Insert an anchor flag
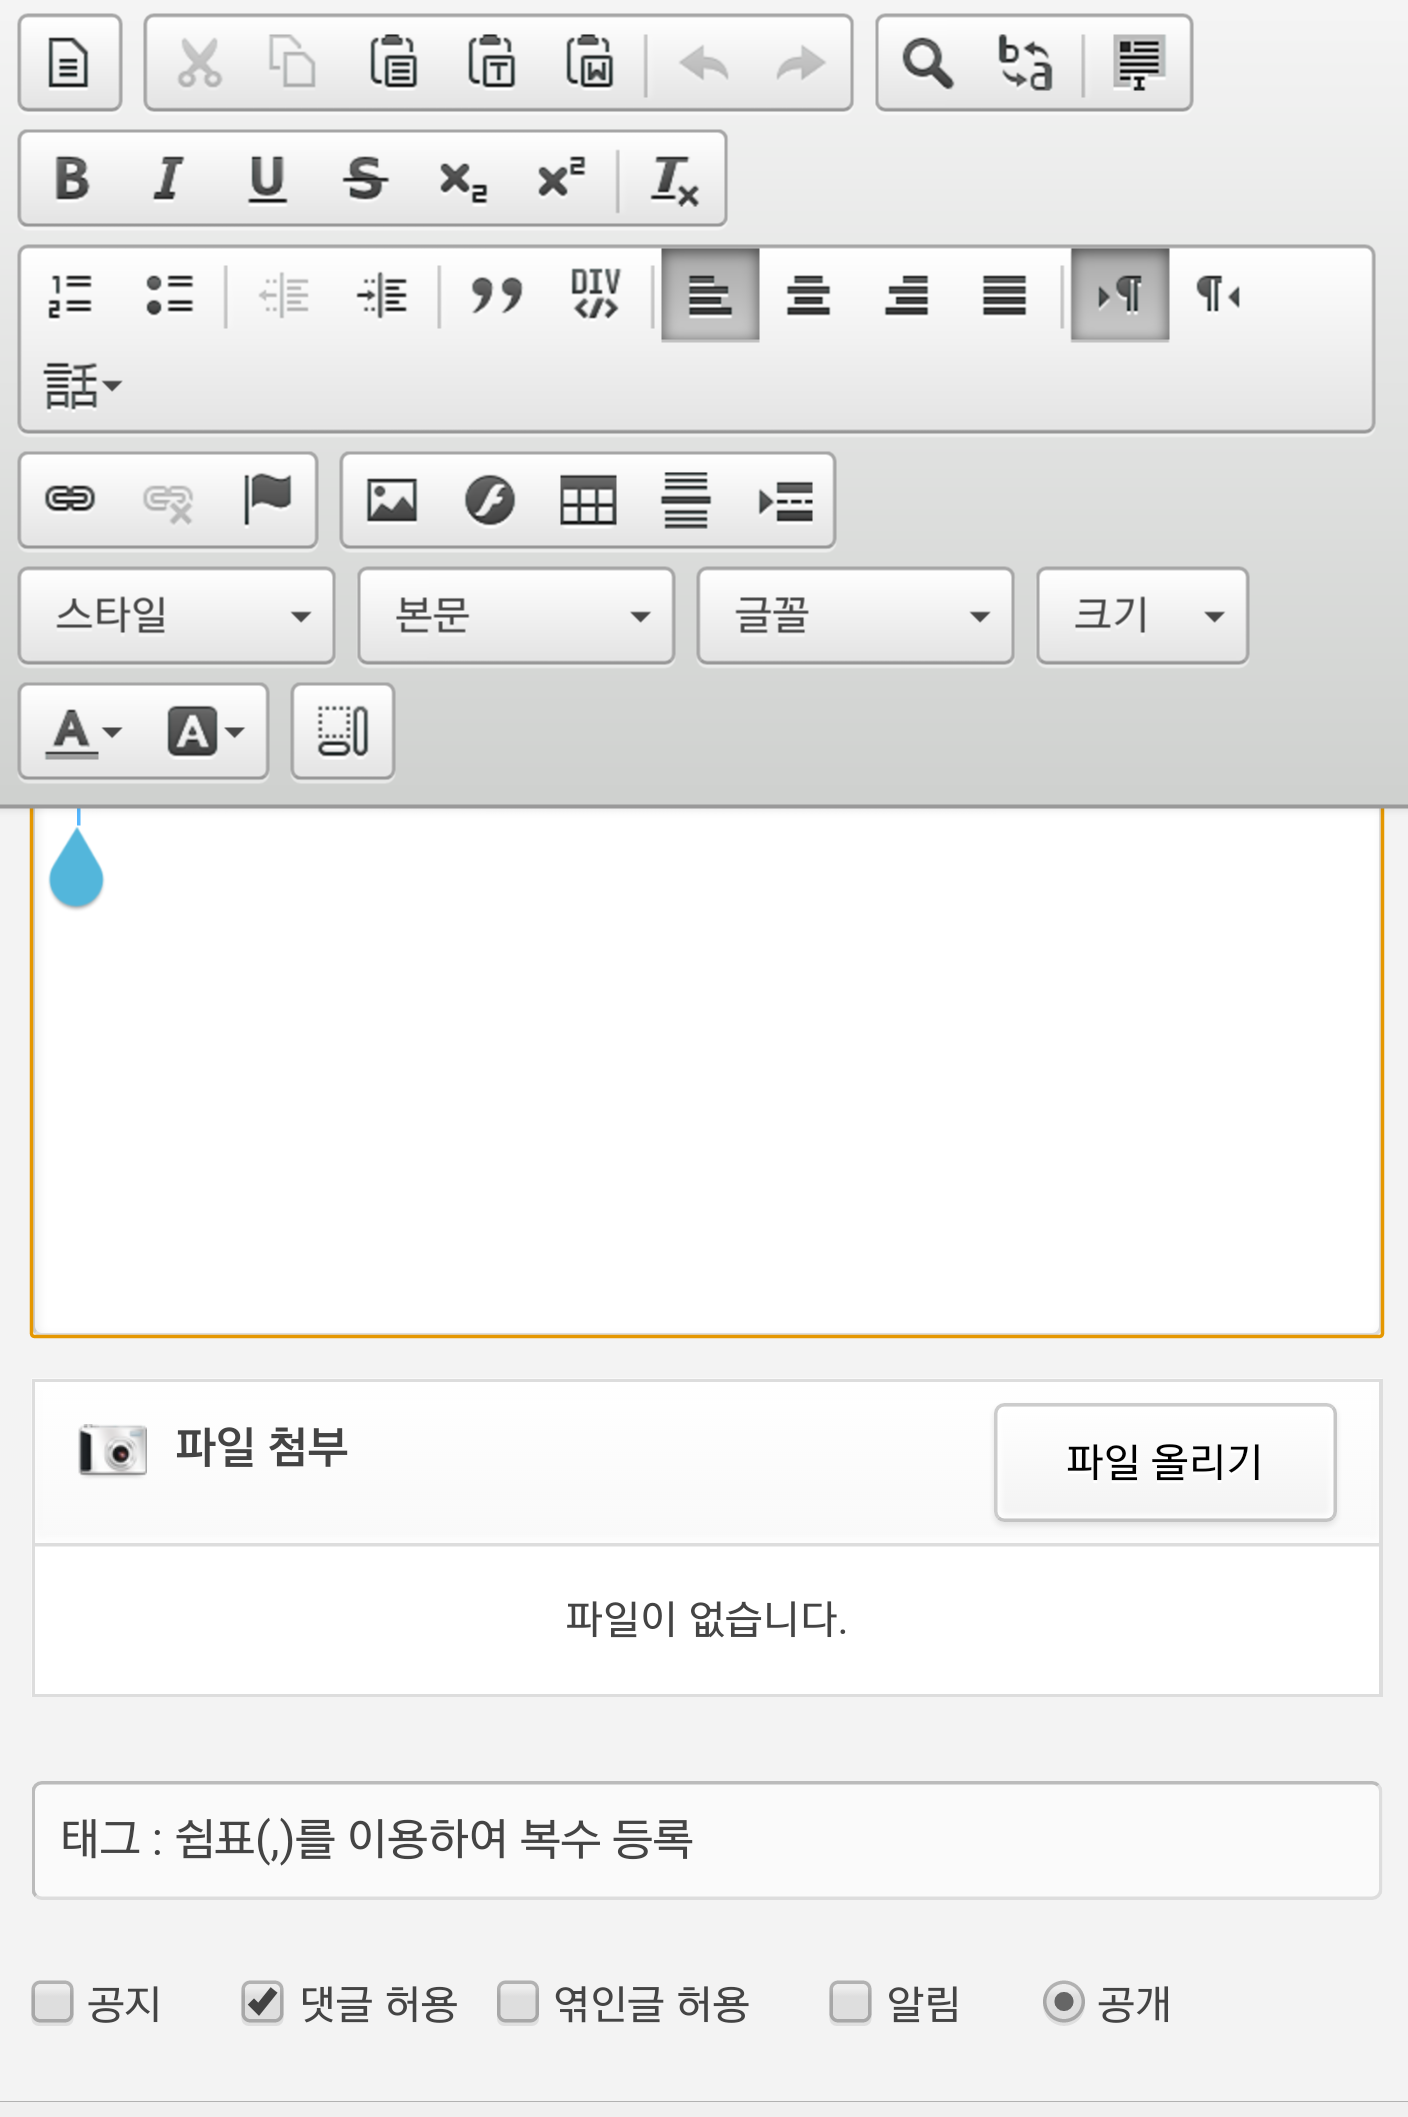 coord(267,499)
